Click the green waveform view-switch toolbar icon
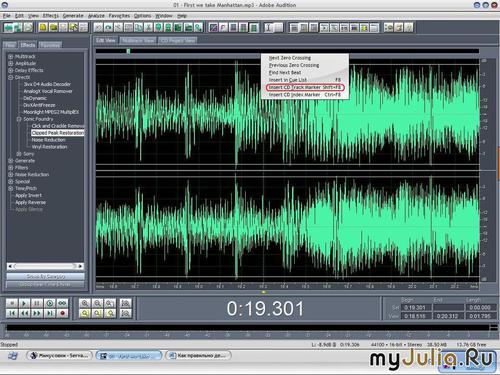The image size is (500, 375). click(x=8, y=27)
